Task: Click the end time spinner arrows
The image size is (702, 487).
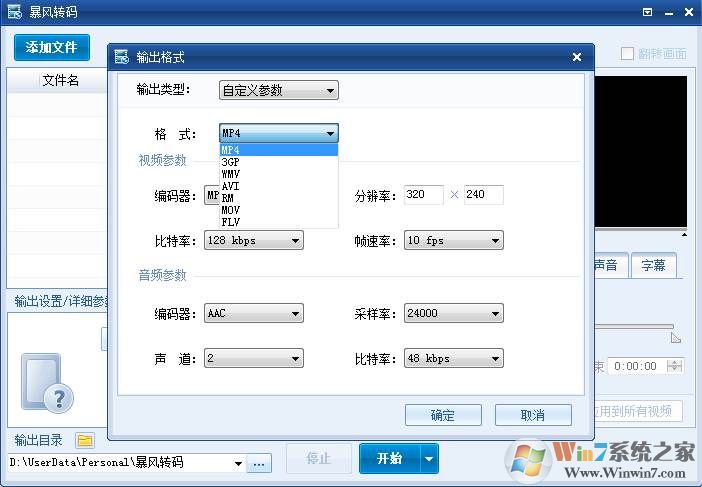Action: [674, 366]
